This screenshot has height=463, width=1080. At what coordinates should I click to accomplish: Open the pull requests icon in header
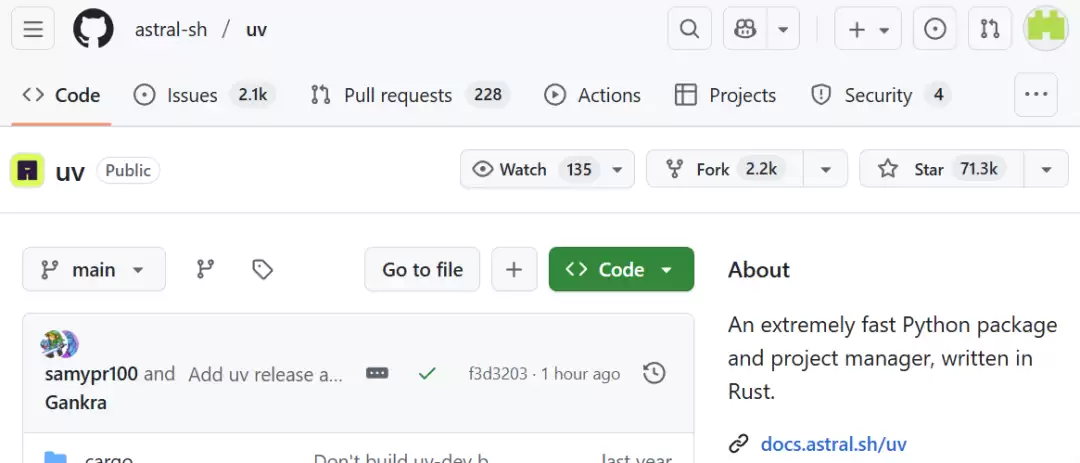[x=989, y=29]
